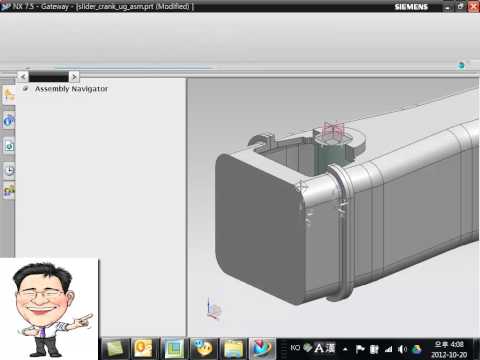The width and height of the screenshot is (480, 360).
Task: Click the left arrow above Assembly Navigator
Action: pos(23,77)
